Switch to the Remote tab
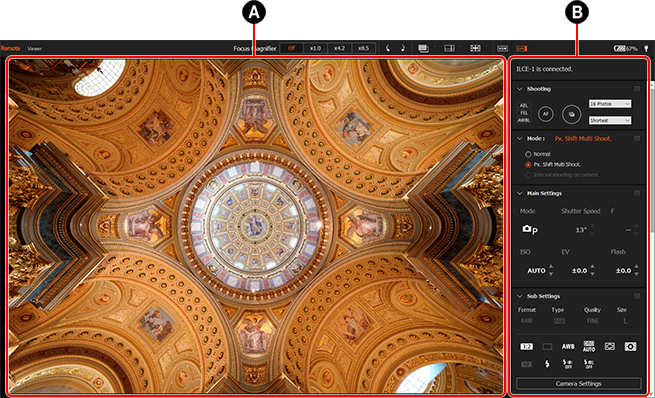Screen dimensions: 655x398 point(10,48)
